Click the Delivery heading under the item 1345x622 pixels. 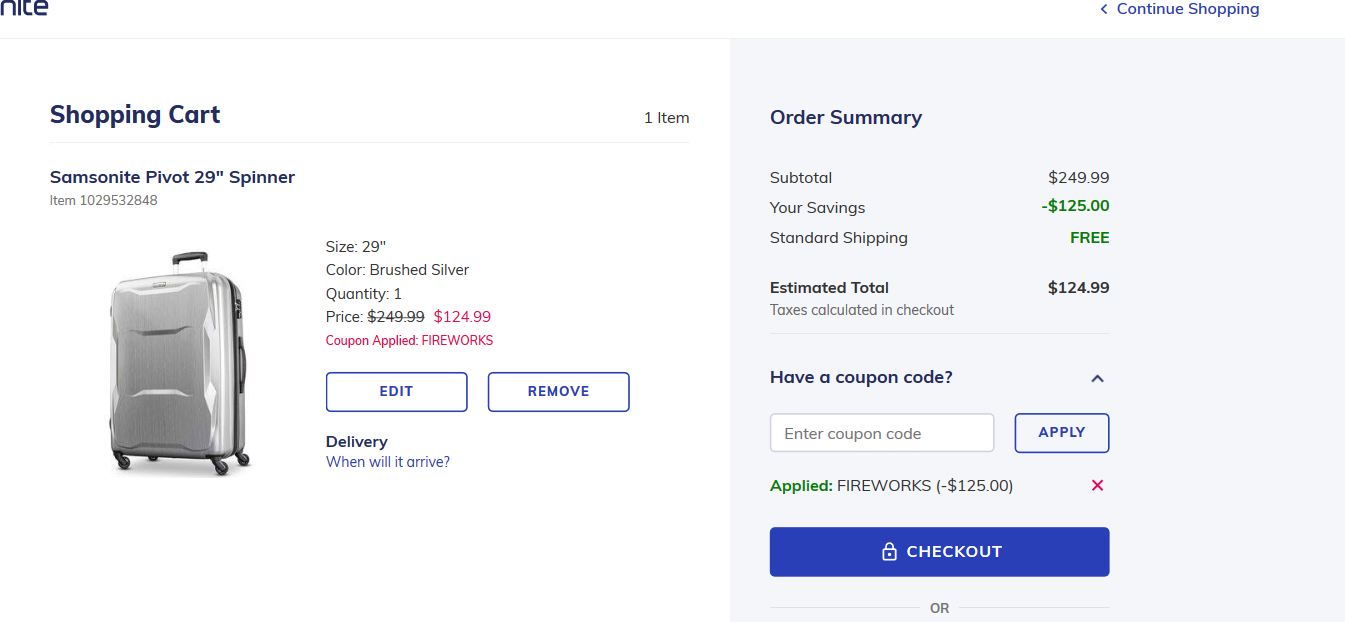click(x=356, y=441)
